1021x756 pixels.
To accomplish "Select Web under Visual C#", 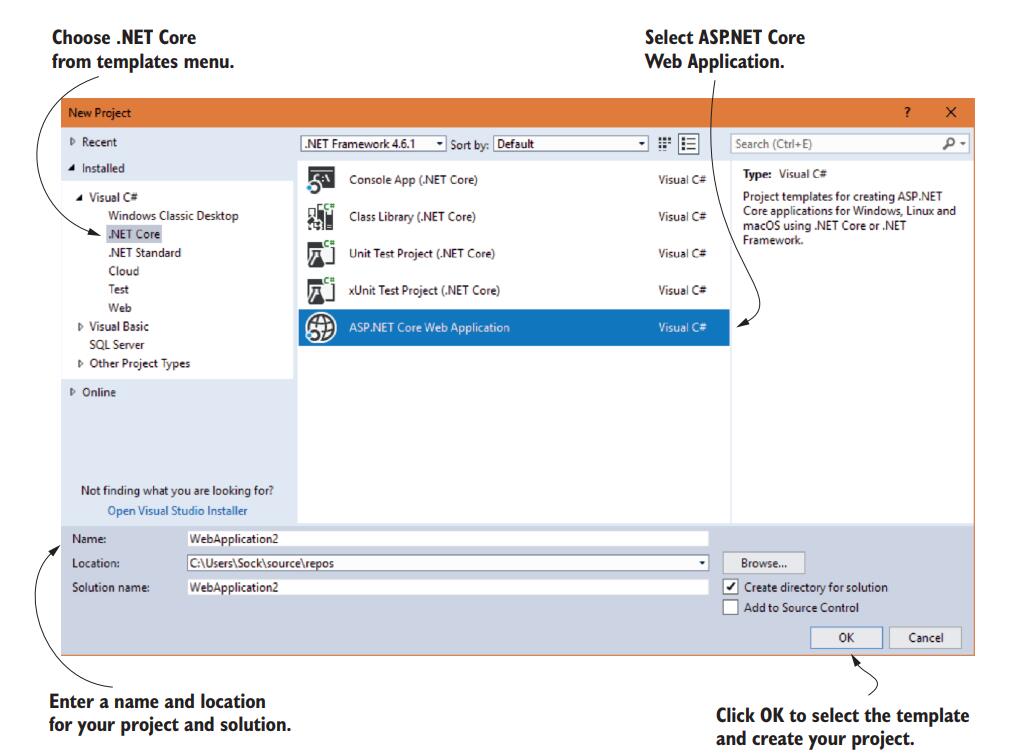I will tap(120, 307).
